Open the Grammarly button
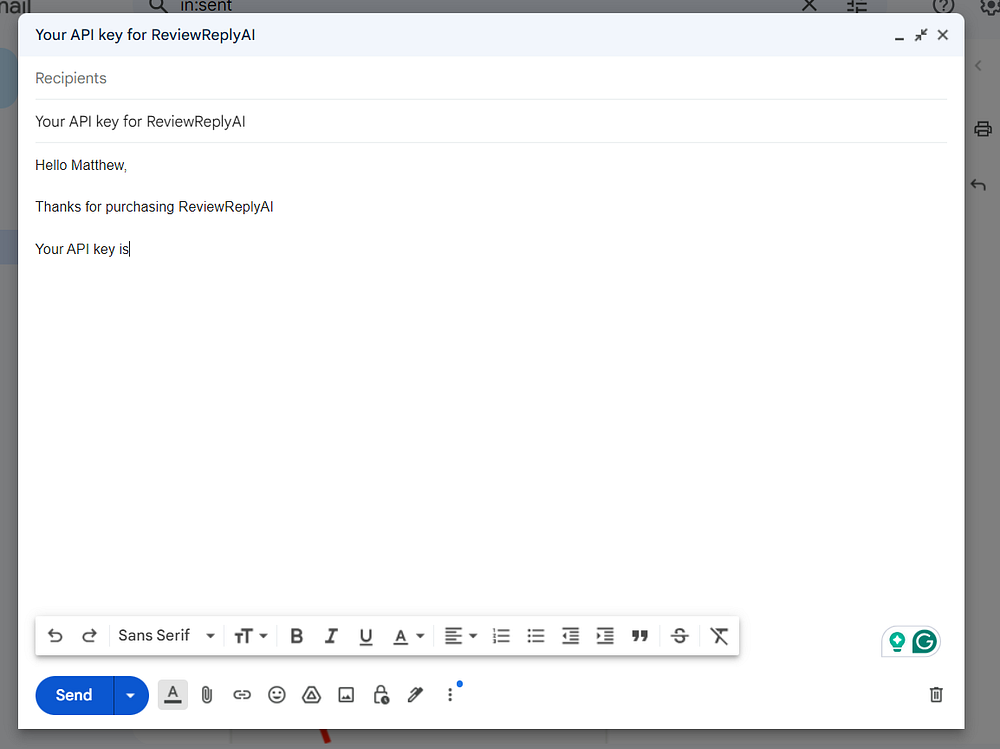The width and height of the screenshot is (1000, 749). 924,641
